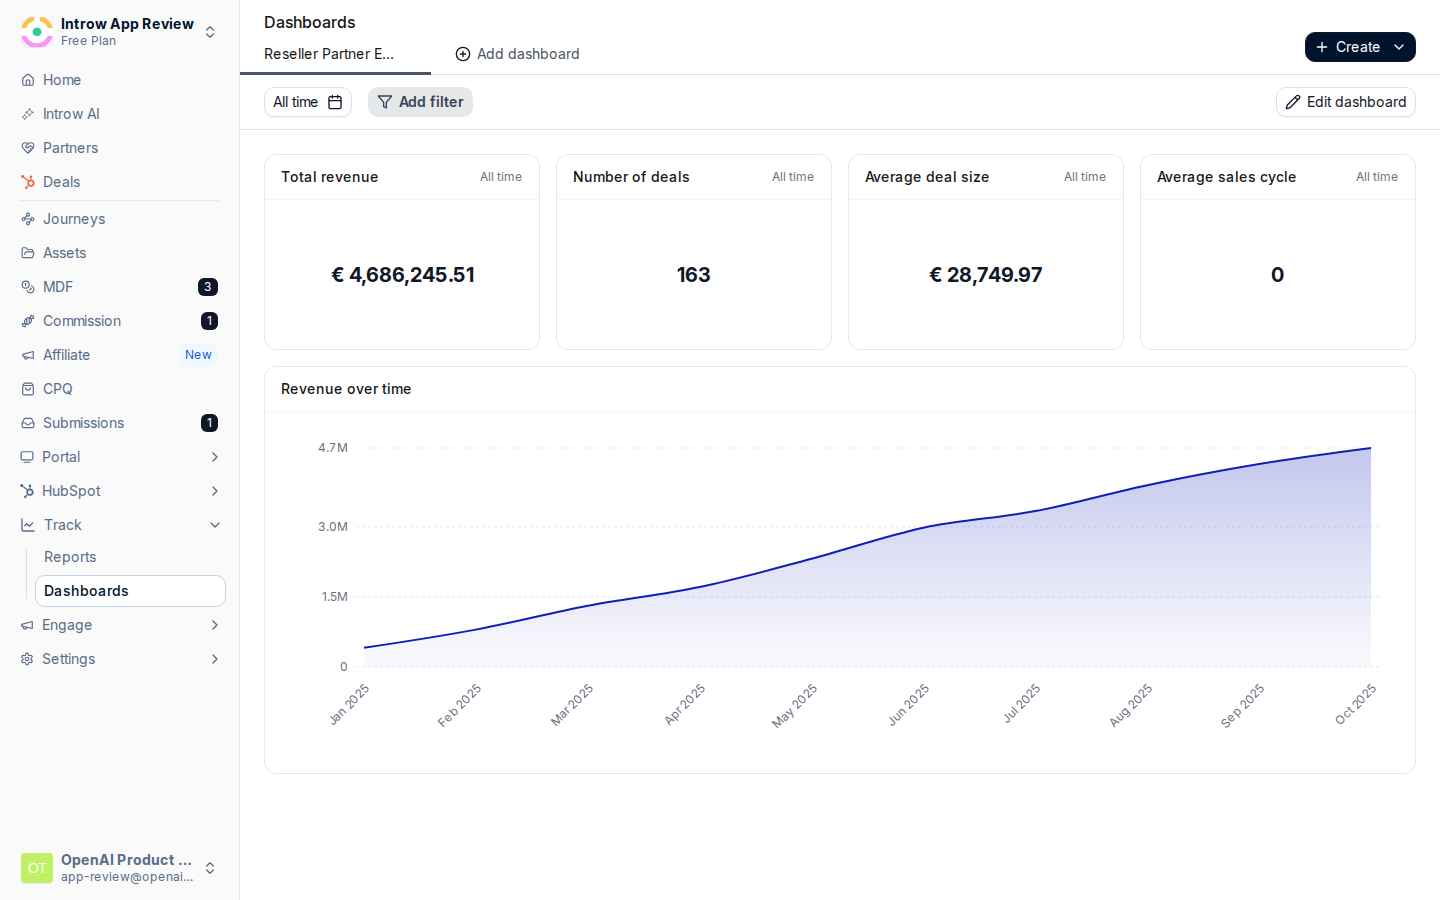Screen dimensions: 1440x900
Task: Click the Introw AI sidebar label
Action: [x=71, y=114]
